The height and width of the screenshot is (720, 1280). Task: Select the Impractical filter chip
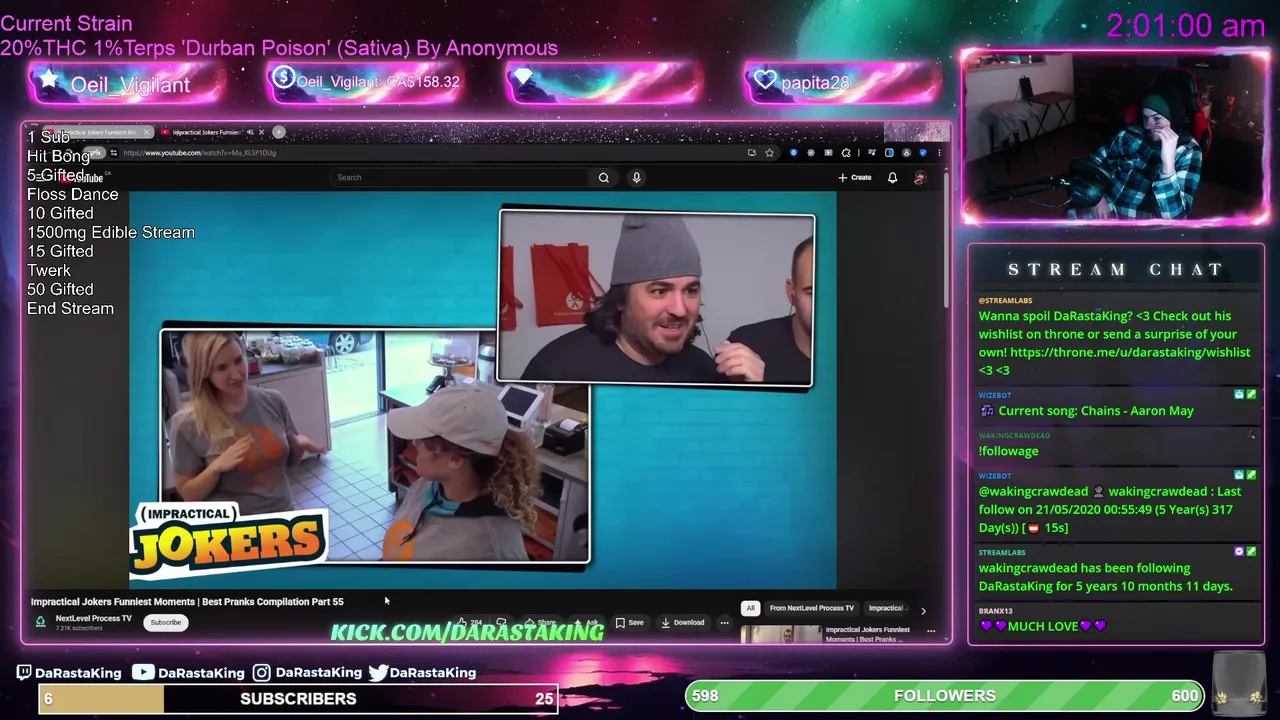(887, 608)
